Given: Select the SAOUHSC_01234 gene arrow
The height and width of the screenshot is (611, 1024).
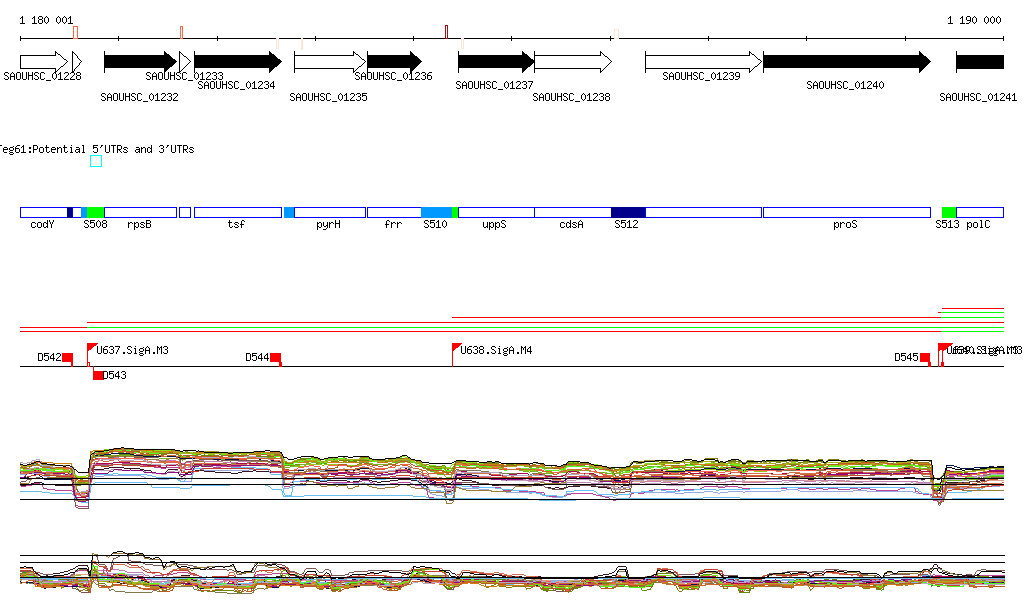Looking at the screenshot, I should click(x=237, y=62).
